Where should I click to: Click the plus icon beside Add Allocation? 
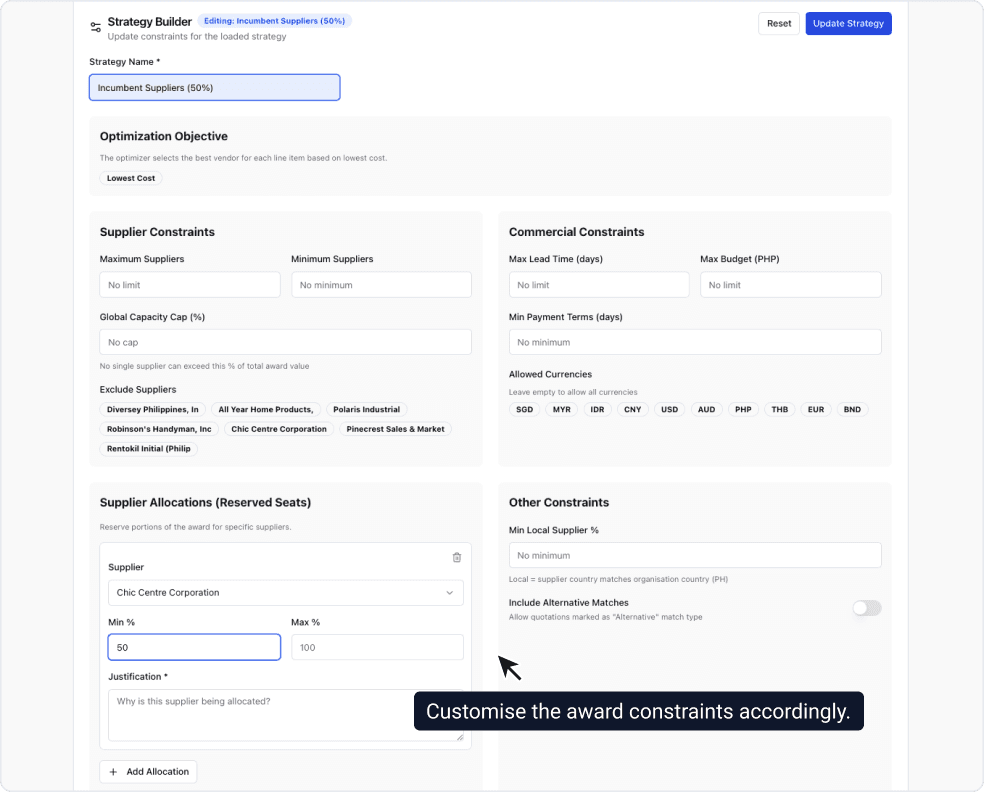coord(113,771)
